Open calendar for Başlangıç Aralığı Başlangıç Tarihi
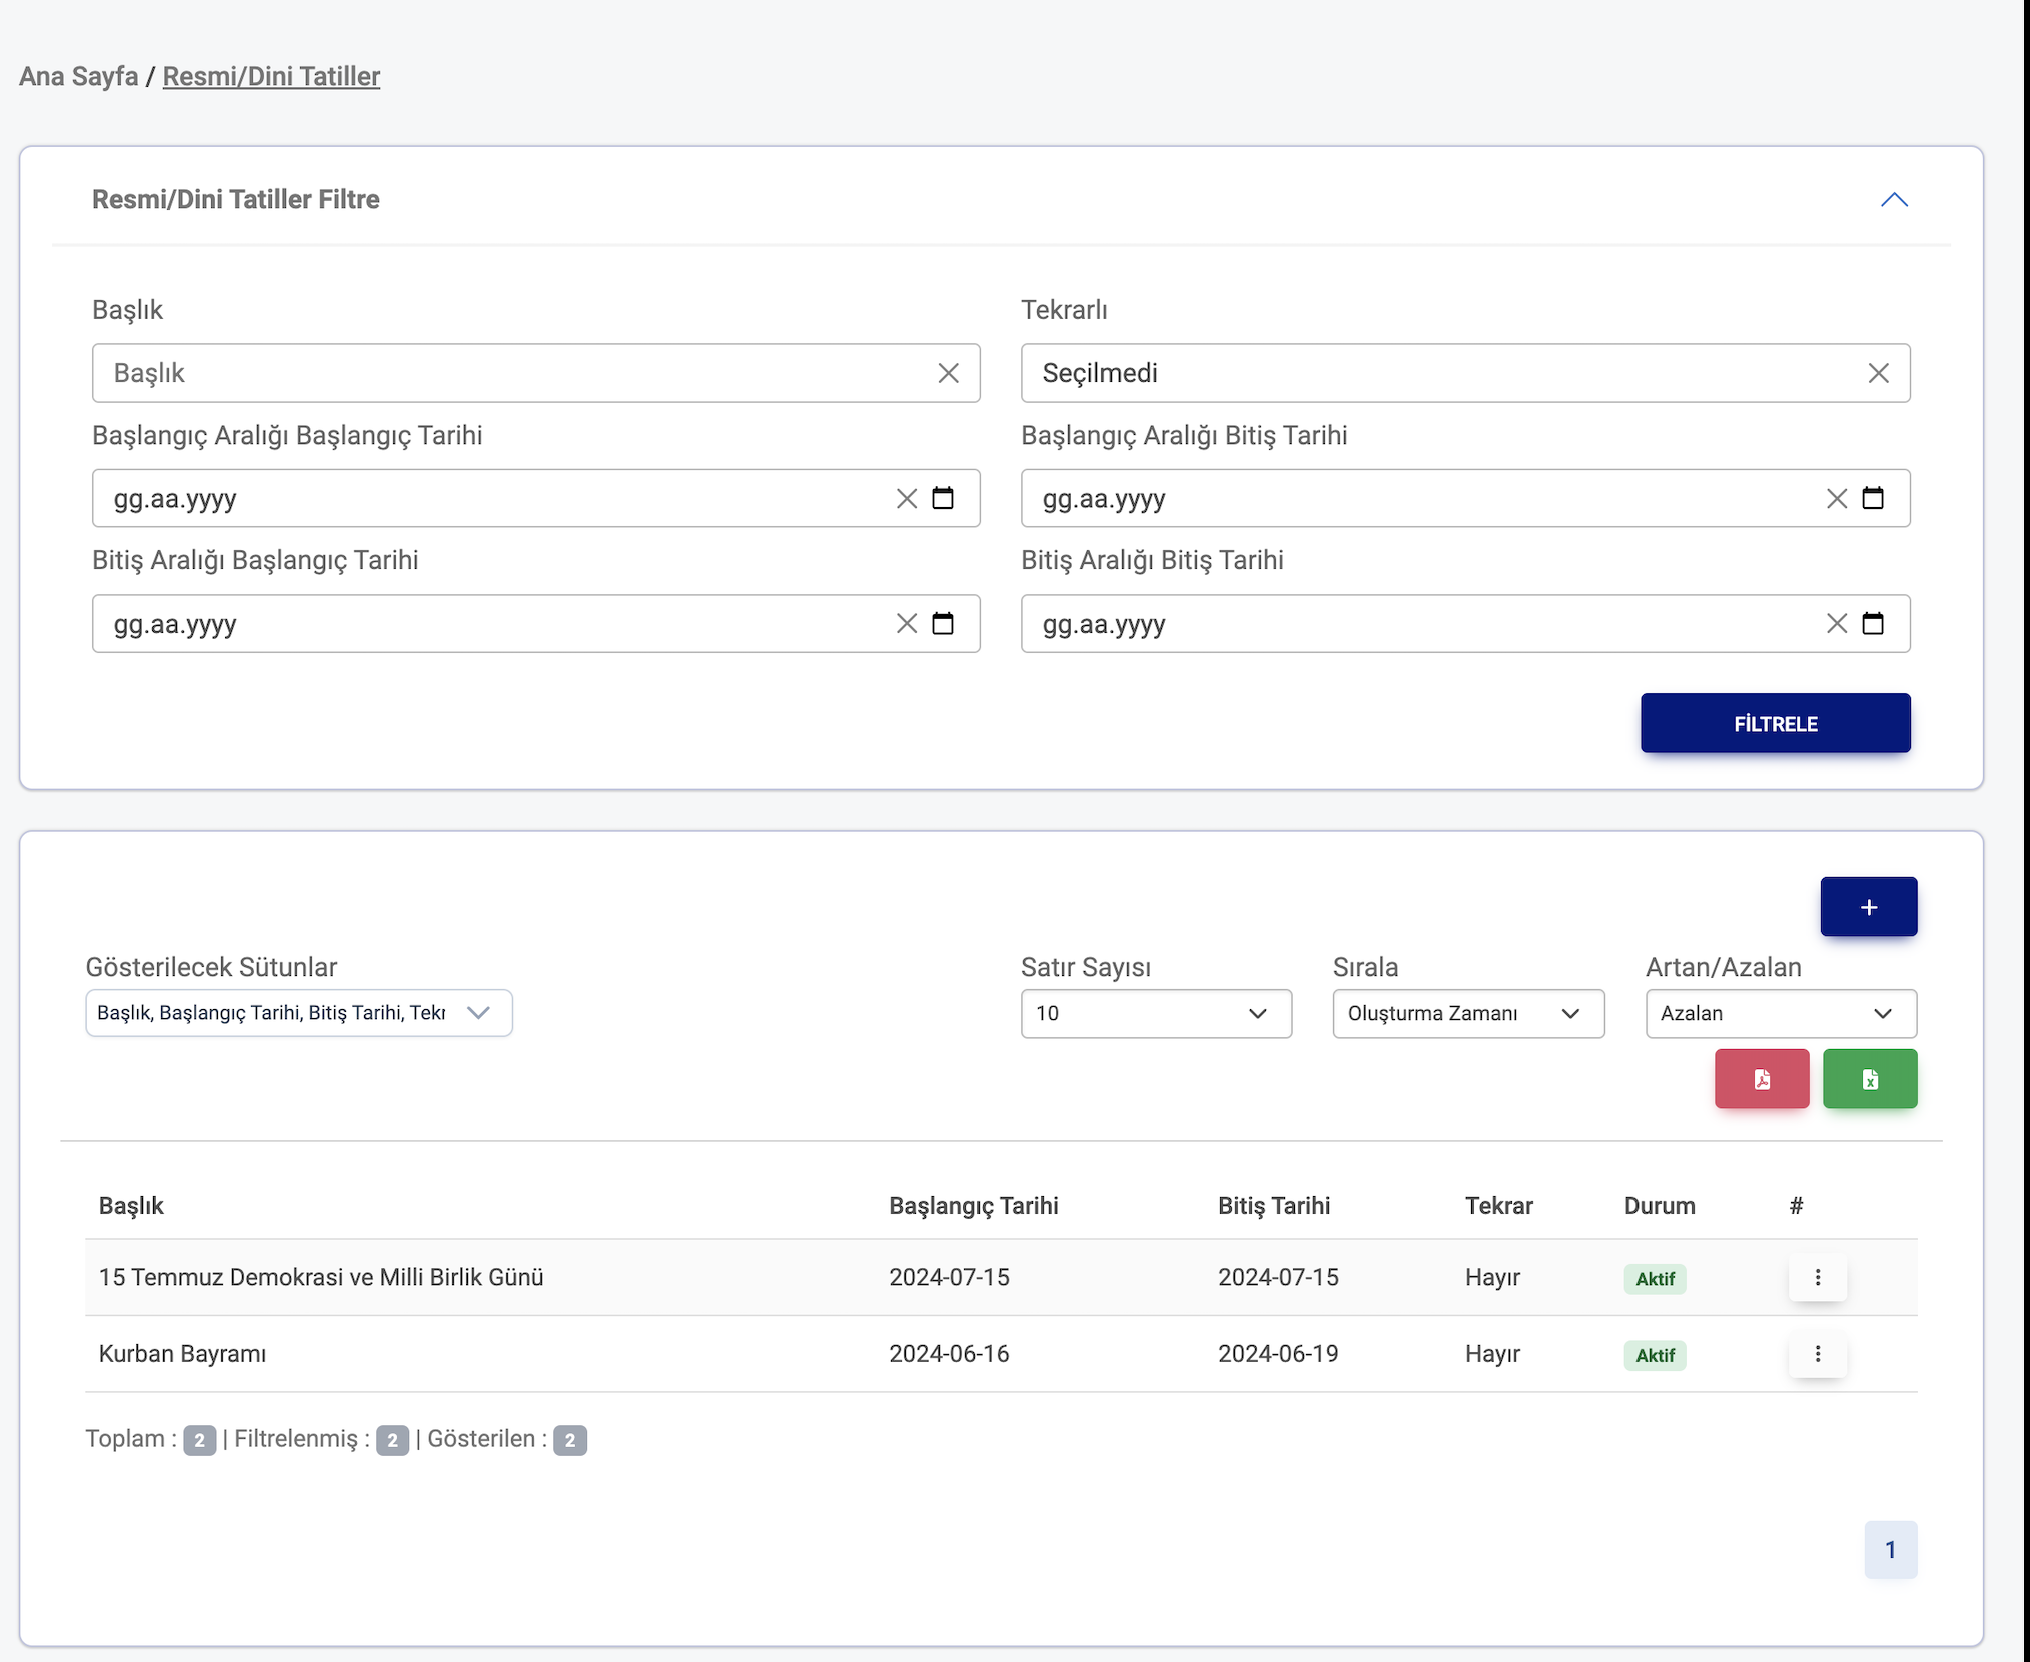 [943, 498]
